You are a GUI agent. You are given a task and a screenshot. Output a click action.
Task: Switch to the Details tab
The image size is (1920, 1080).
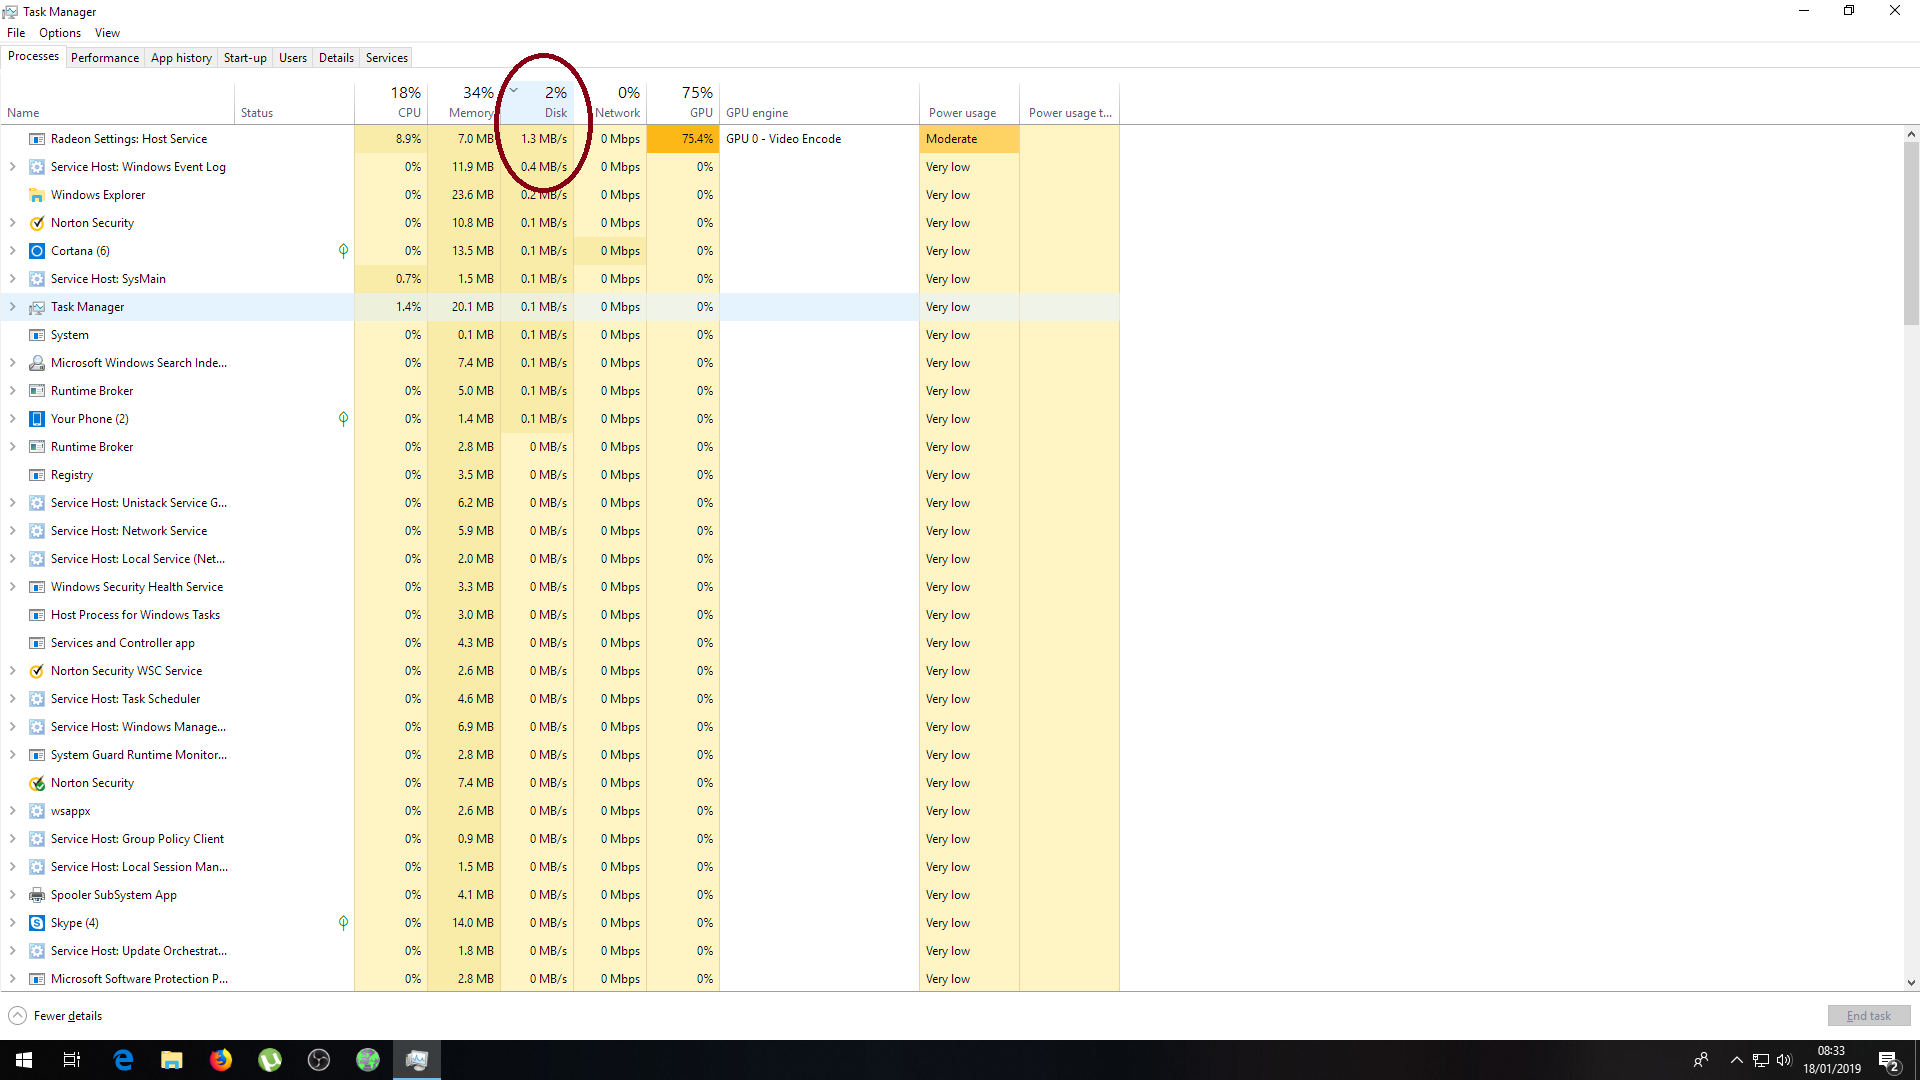[336, 58]
